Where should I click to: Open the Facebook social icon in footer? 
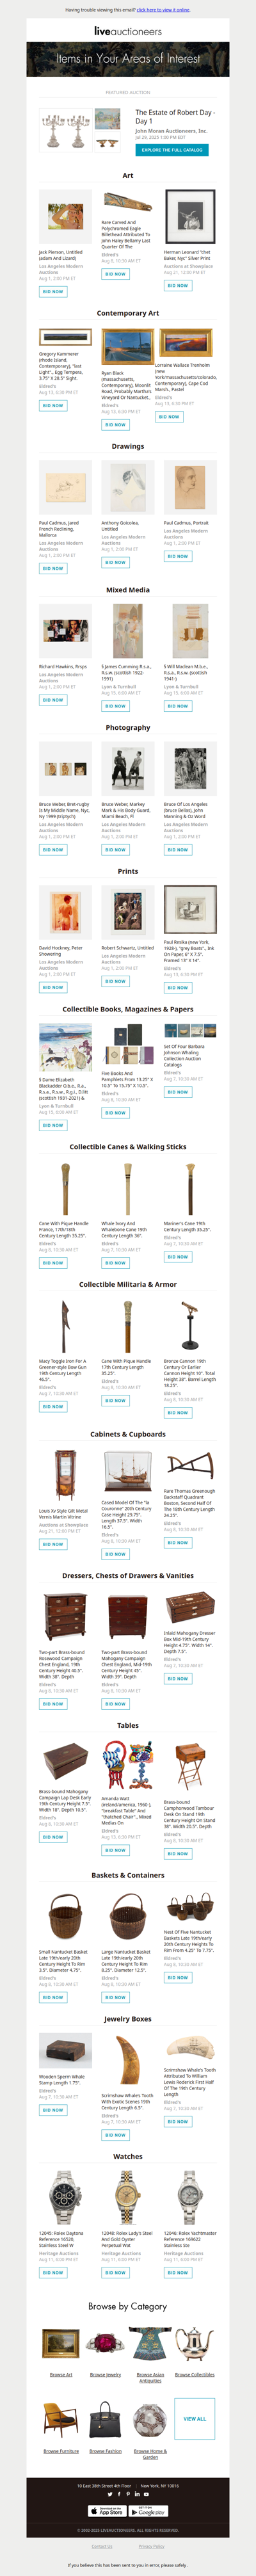(x=119, y=2494)
